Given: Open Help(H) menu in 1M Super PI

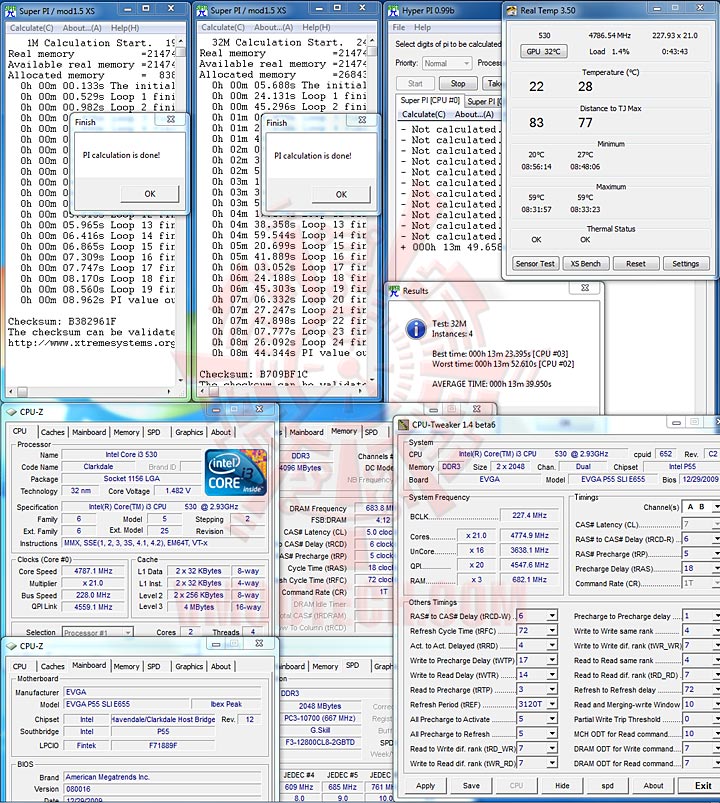Looking at the screenshot, I should click(x=125, y=28).
